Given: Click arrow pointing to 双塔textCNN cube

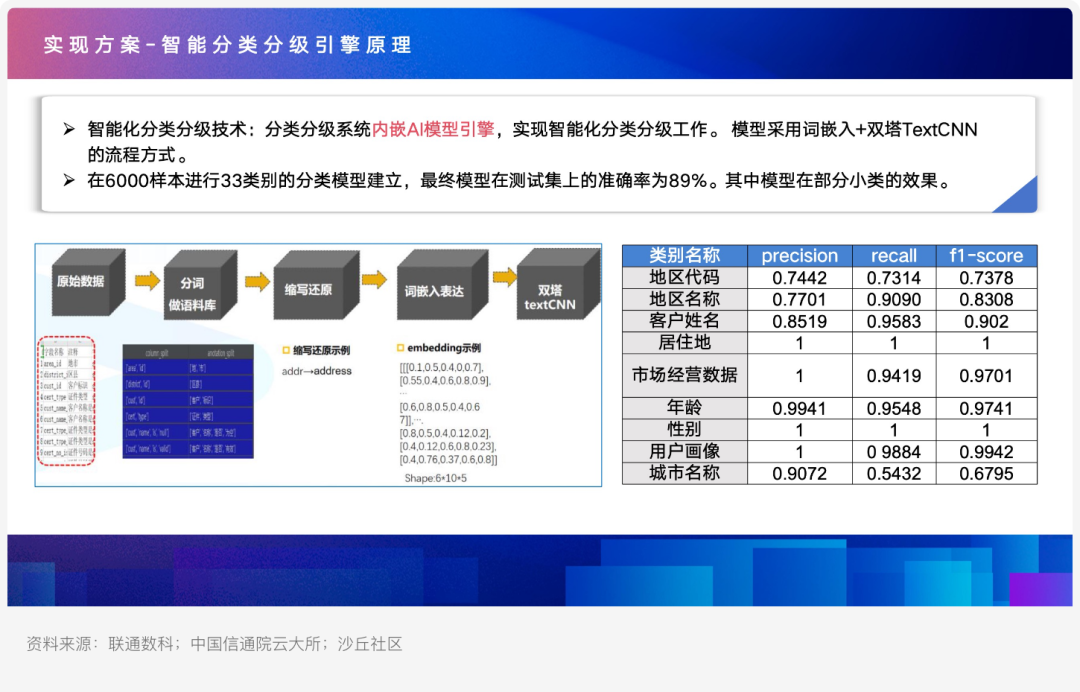Looking at the screenshot, I should point(503,278).
